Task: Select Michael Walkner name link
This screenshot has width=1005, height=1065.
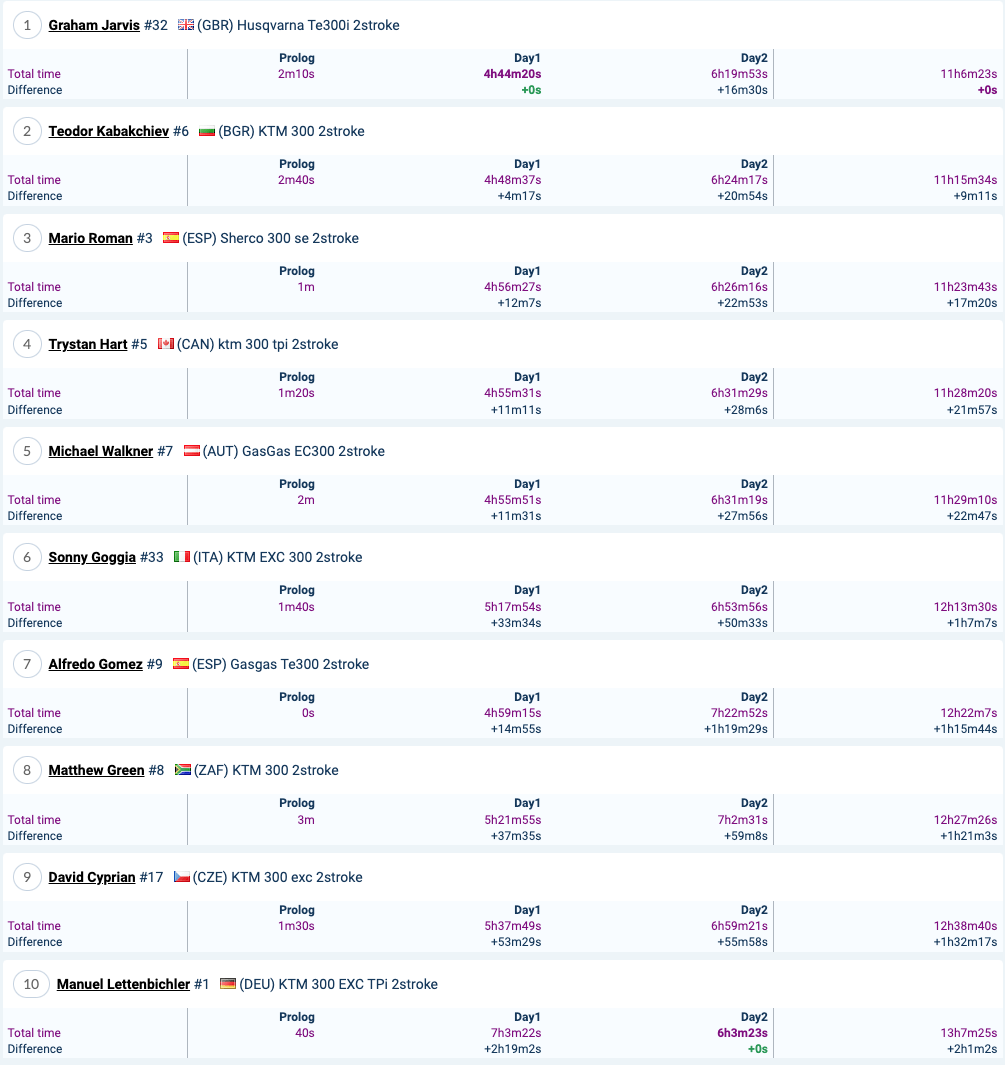Action: coord(100,451)
